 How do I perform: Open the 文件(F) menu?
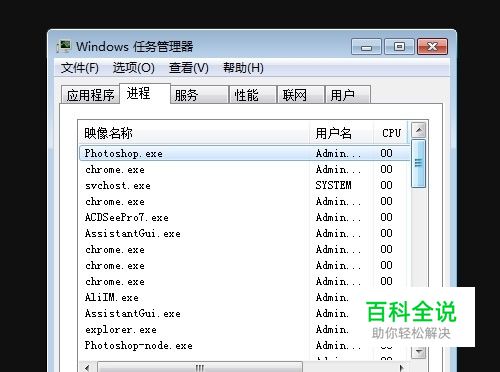pyautogui.click(x=80, y=68)
